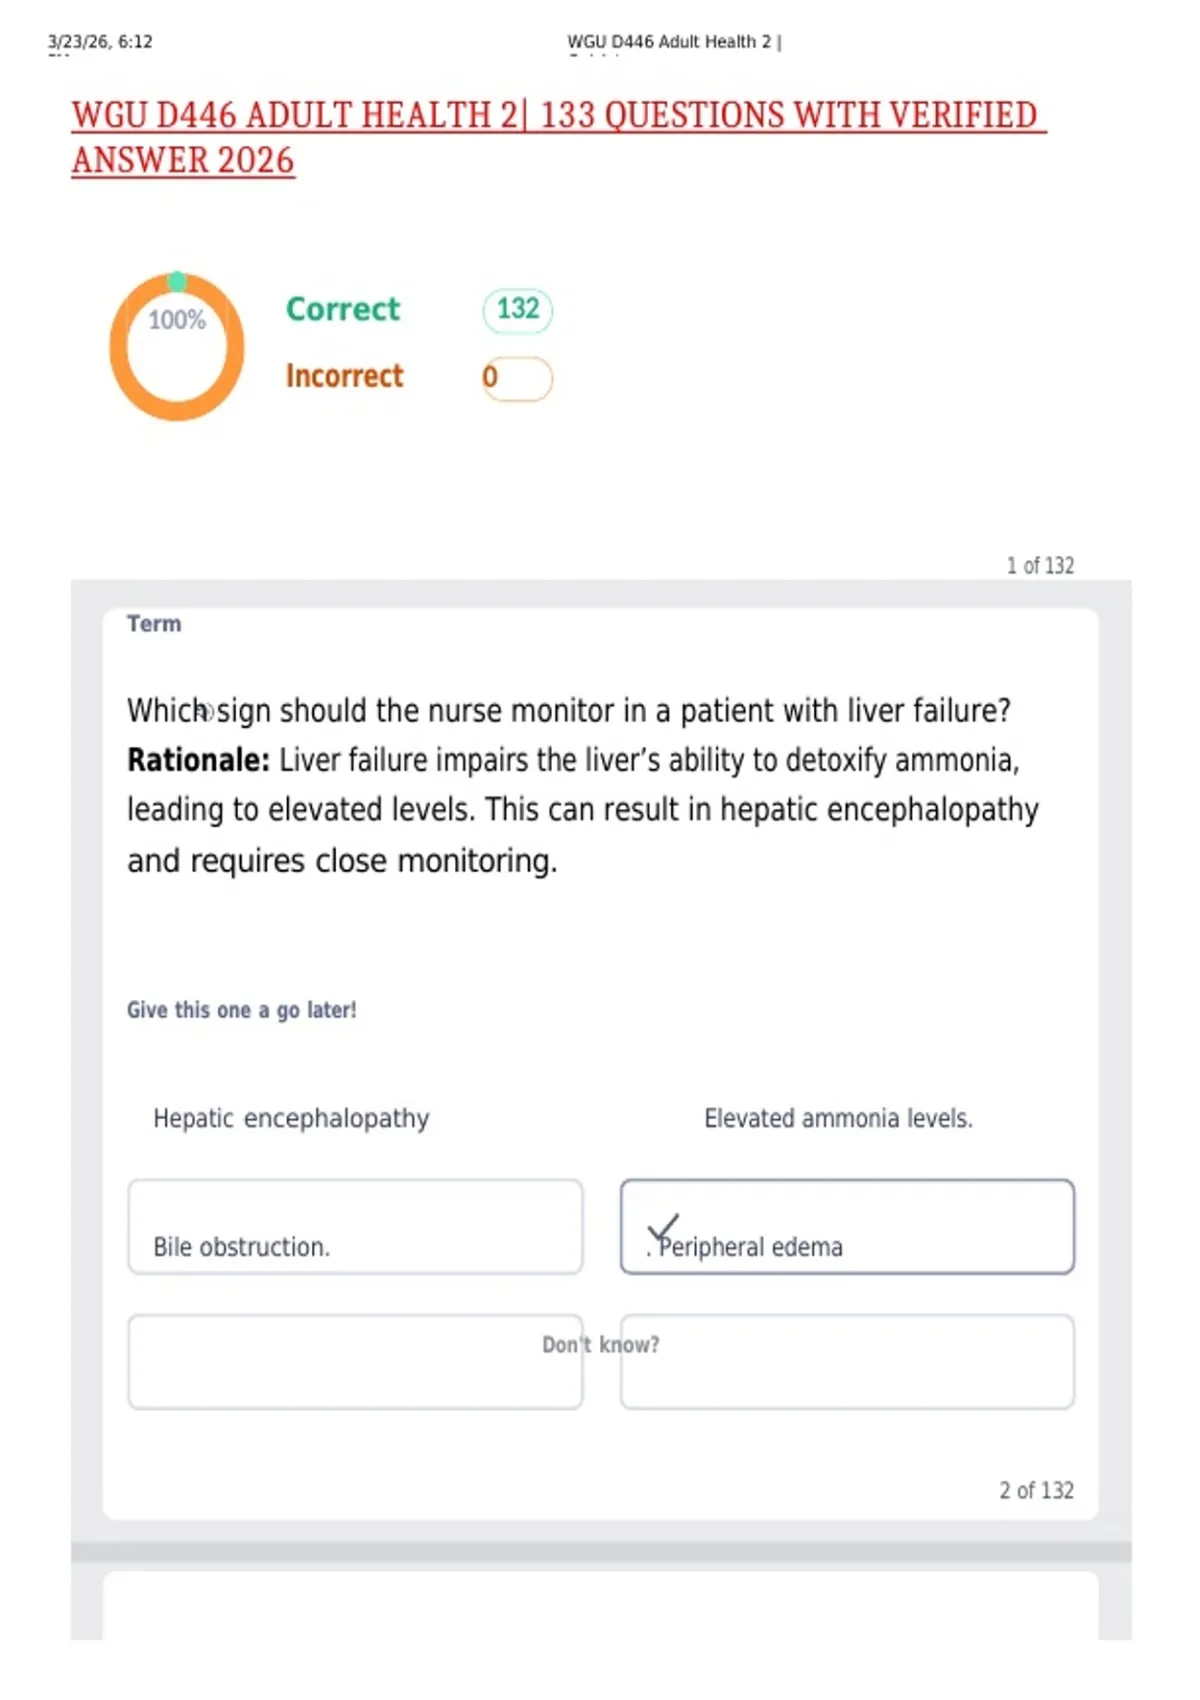Viewport: 1200px width, 1700px height.
Task: Click the checkmark icon beside Peripheral edema
Action: (663, 1228)
